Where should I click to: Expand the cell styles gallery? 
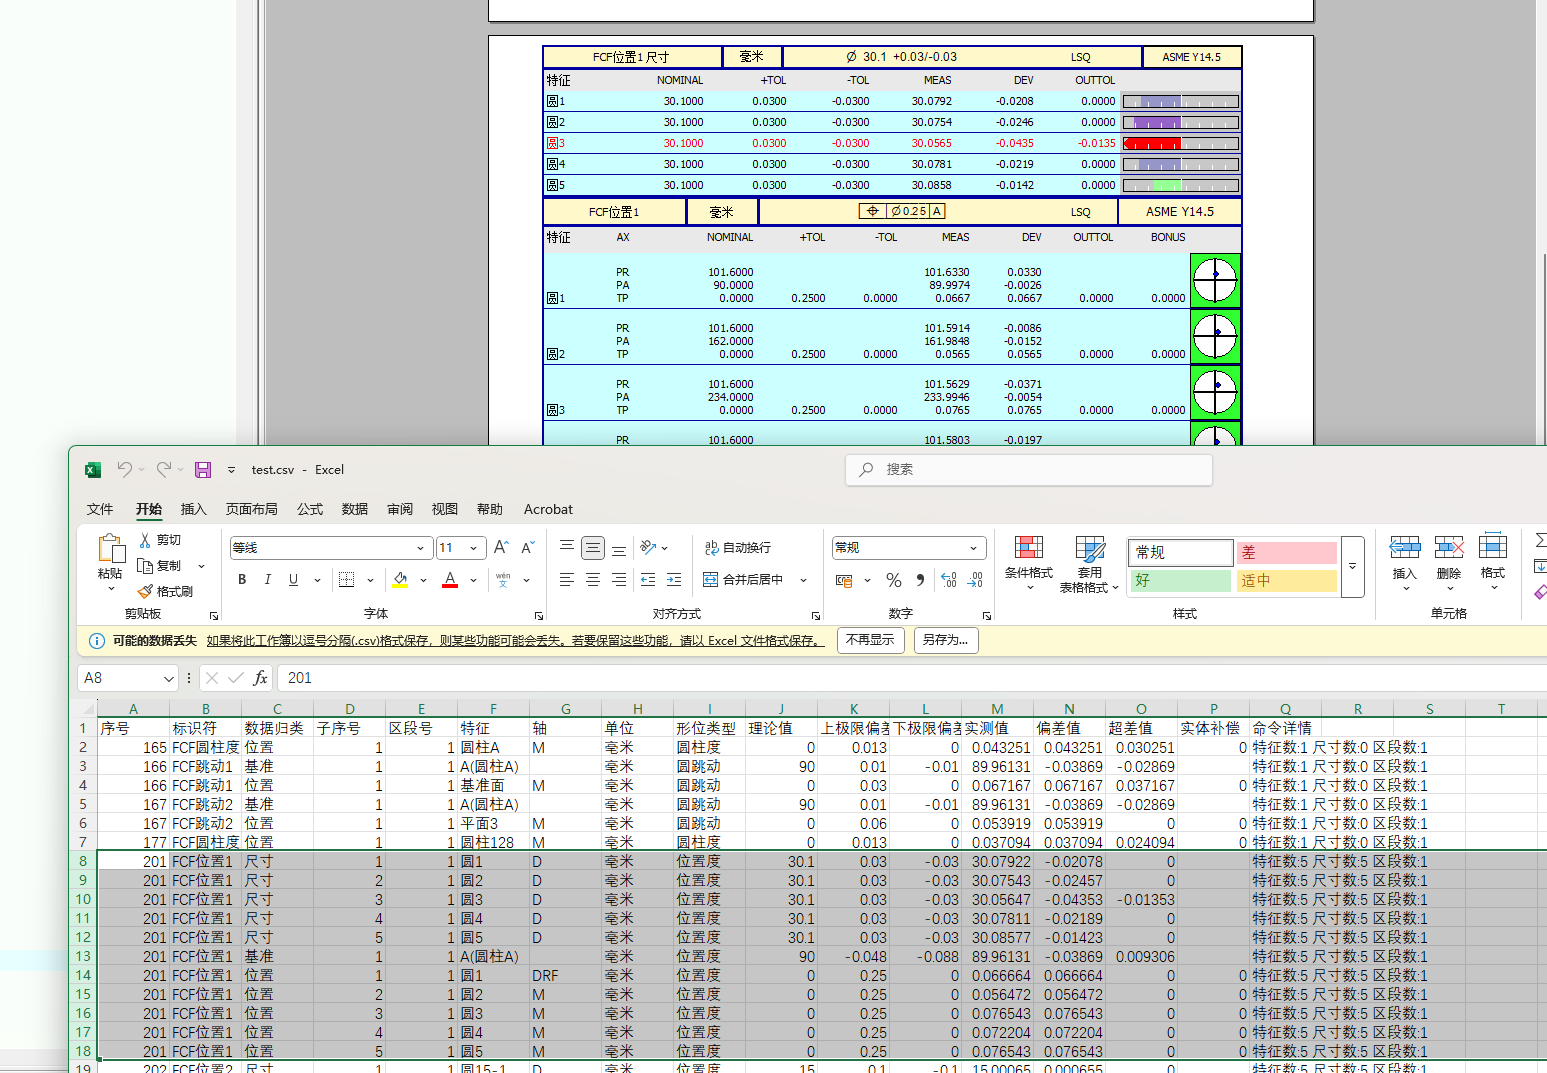click(1352, 566)
